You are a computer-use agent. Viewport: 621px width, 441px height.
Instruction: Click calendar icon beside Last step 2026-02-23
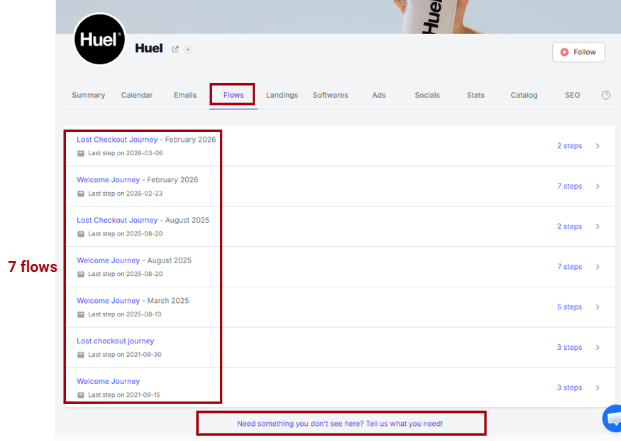coord(81,194)
